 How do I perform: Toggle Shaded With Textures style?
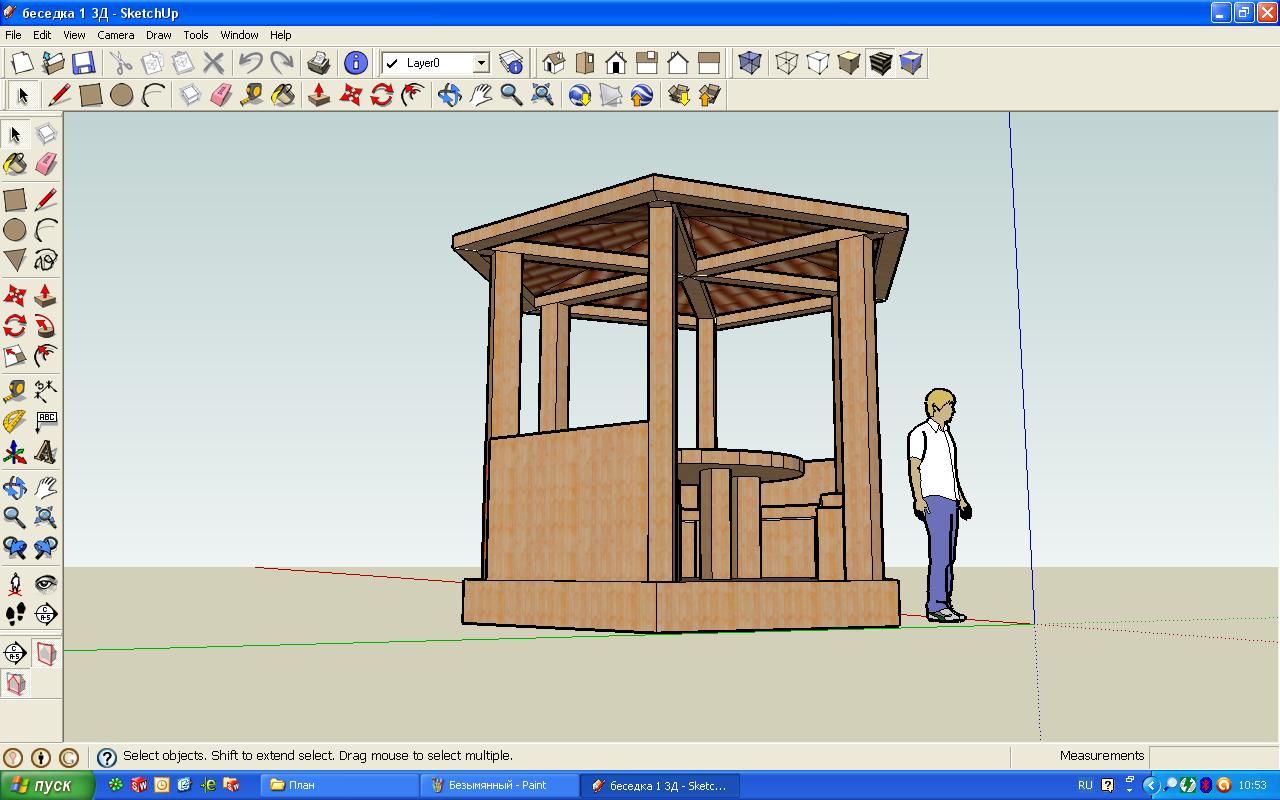[880, 63]
